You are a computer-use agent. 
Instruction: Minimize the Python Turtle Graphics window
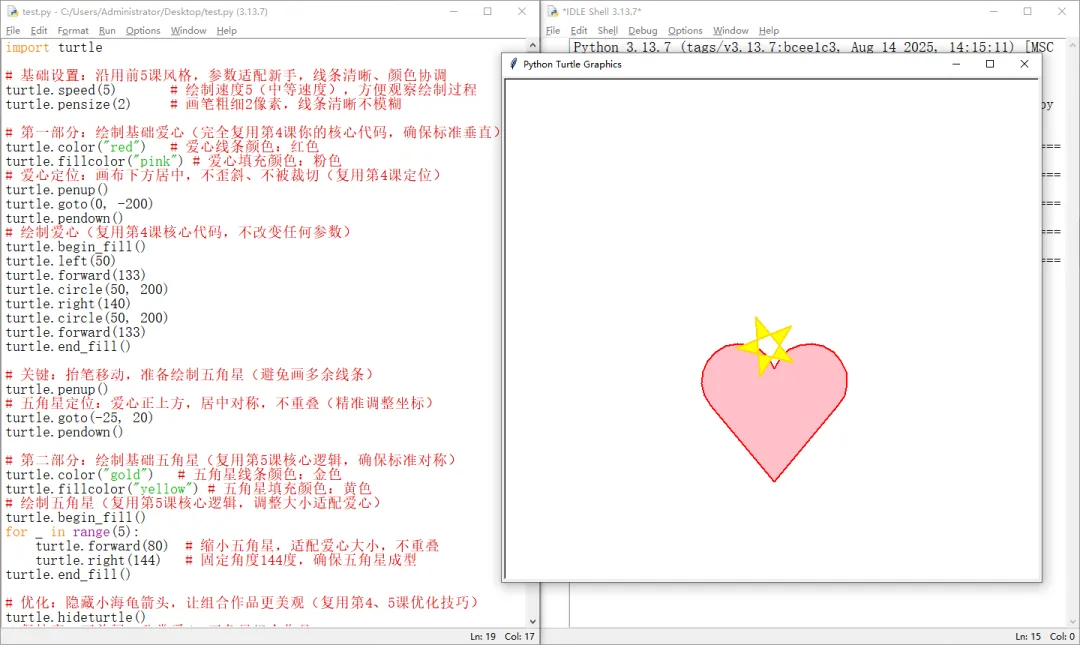coord(956,64)
